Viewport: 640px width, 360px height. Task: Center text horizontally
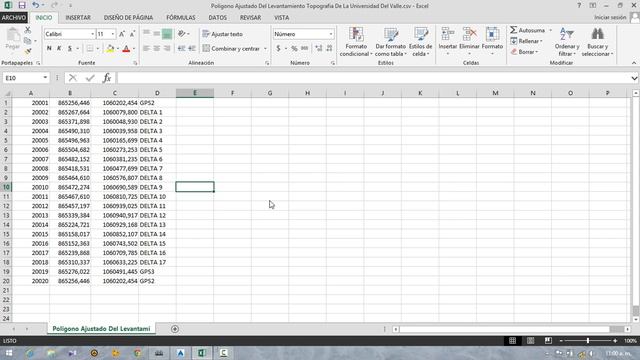156,49
